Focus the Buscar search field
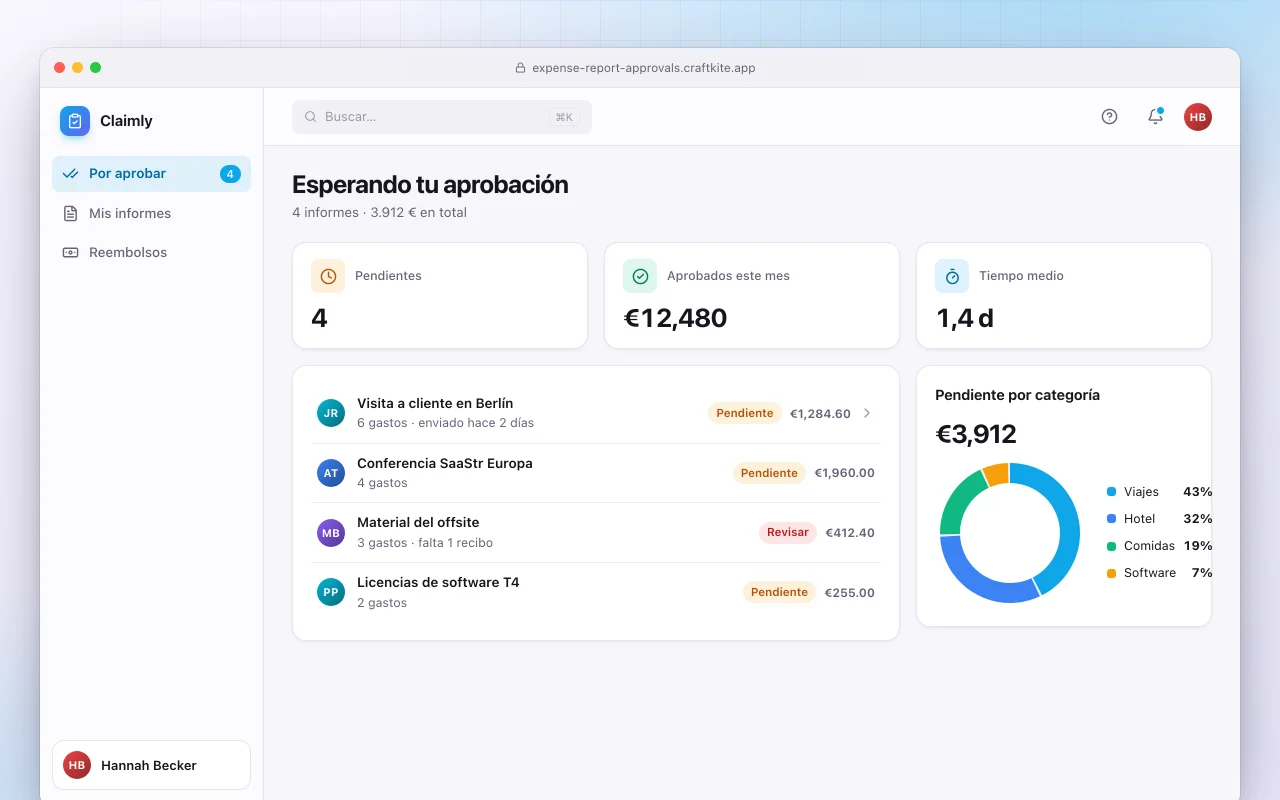 442,117
